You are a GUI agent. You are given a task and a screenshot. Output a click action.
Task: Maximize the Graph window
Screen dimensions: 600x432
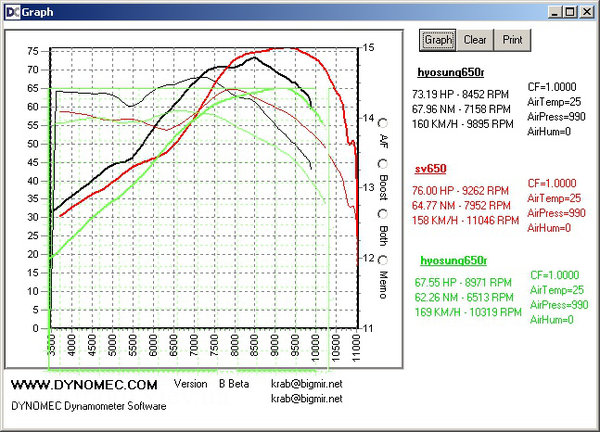[570, 12]
